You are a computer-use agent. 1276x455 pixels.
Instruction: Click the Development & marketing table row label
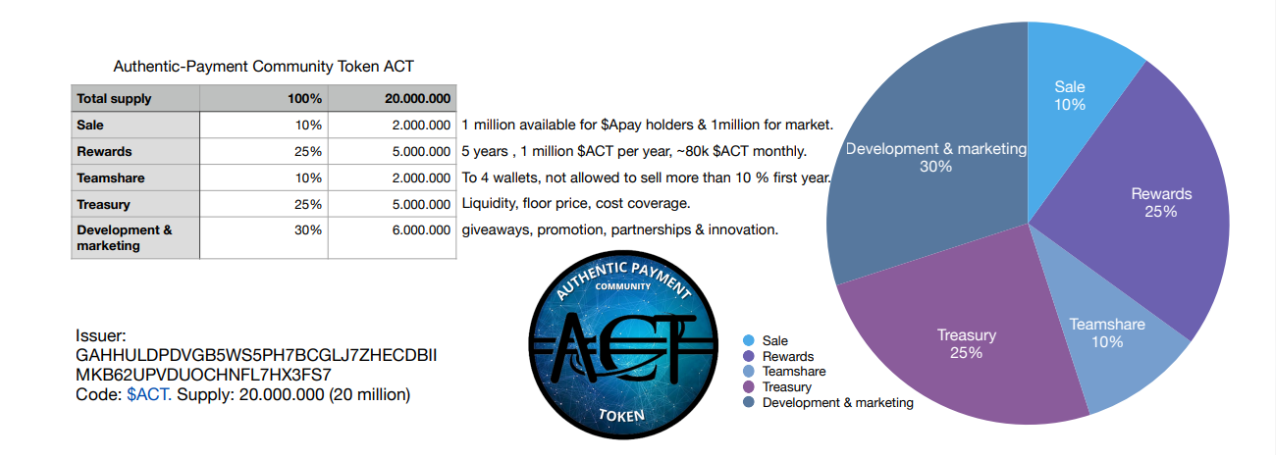pos(135,238)
